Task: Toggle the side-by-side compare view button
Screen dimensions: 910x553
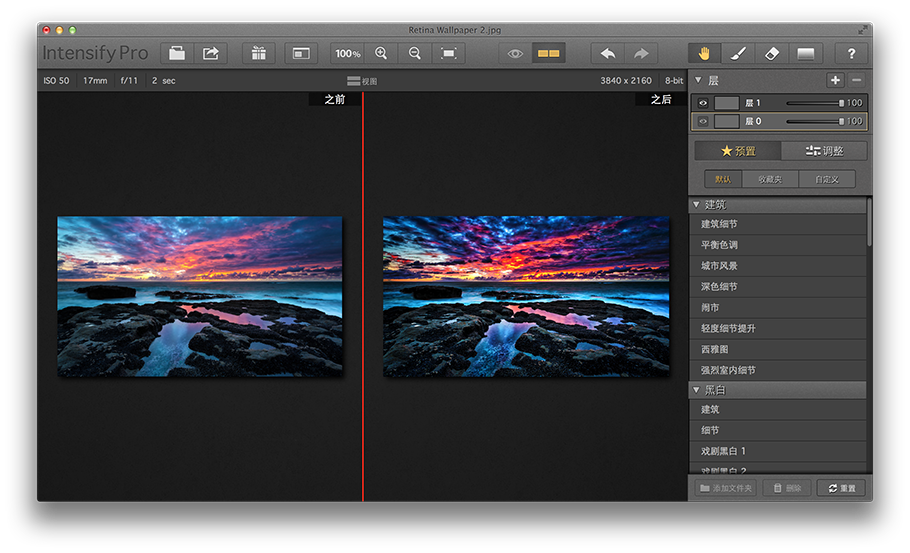Action: pos(548,53)
